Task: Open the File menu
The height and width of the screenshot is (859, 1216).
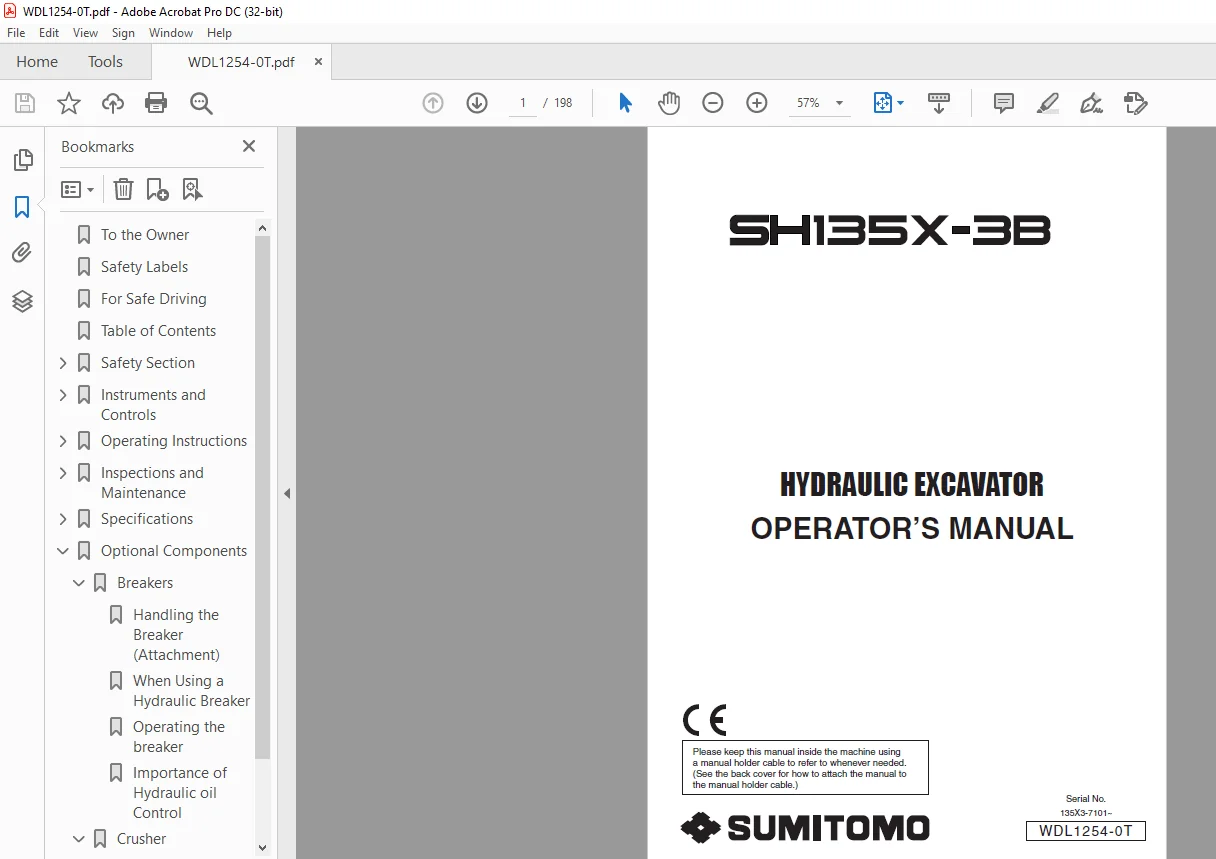Action: click(x=16, y=33)
